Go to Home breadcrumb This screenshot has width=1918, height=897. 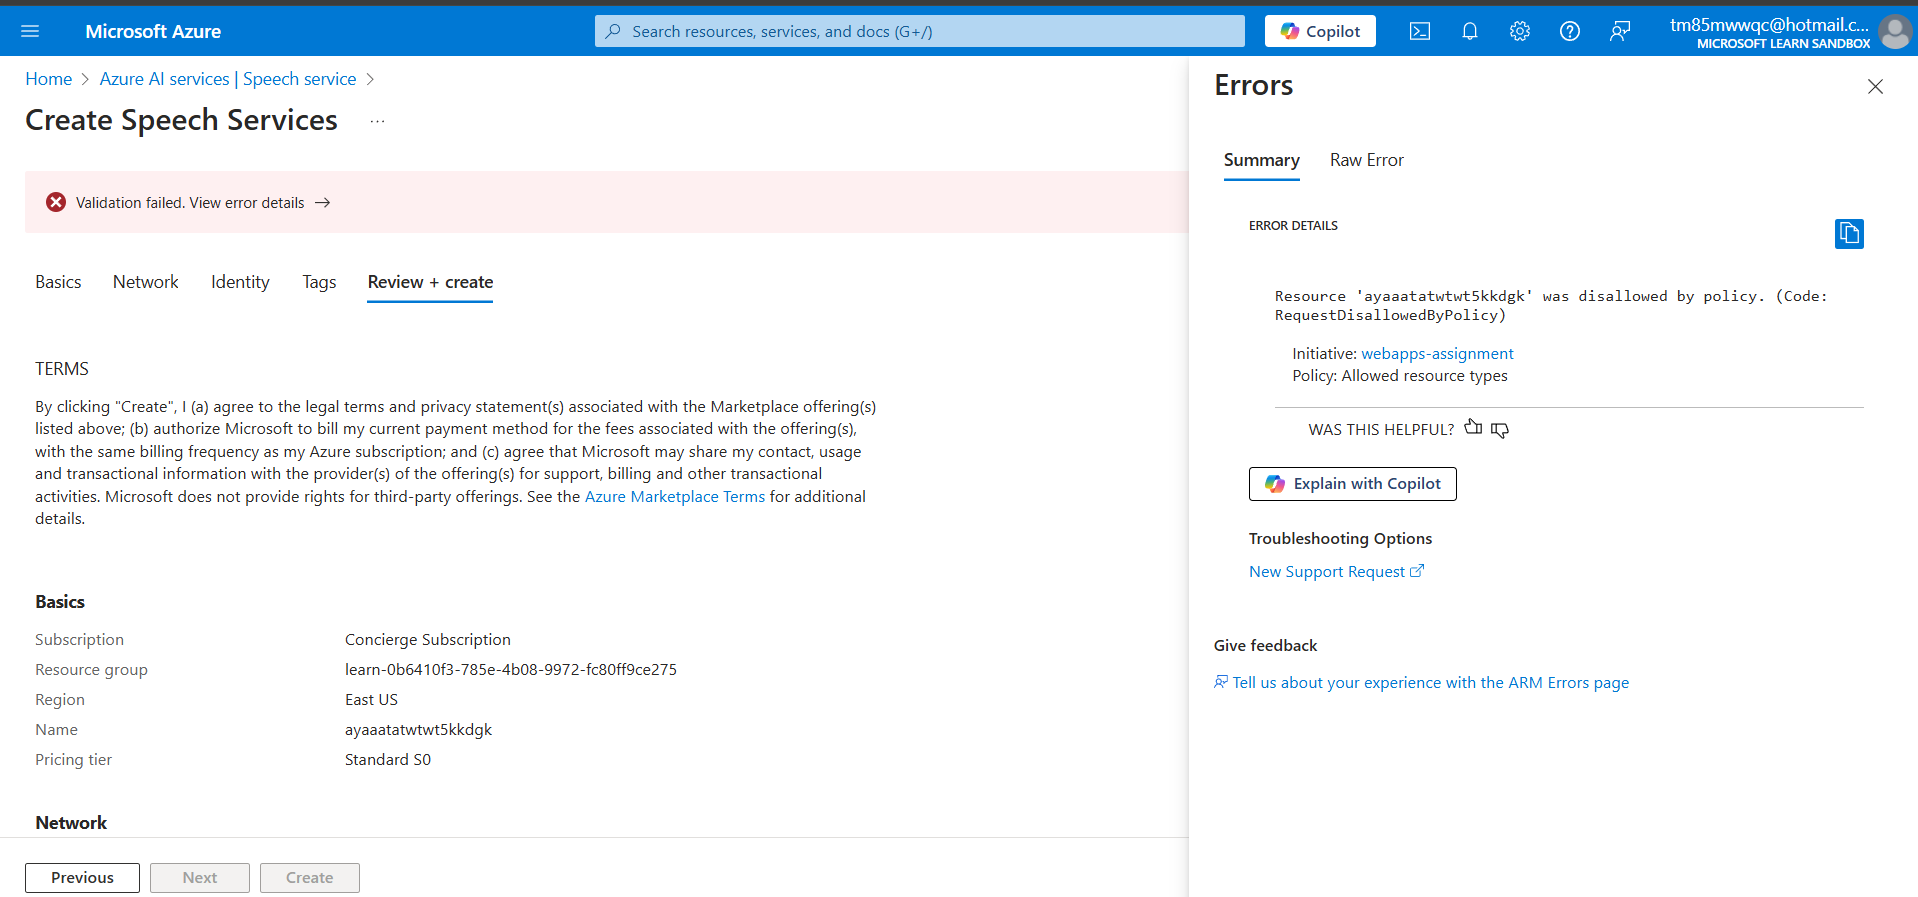coord(49,79)
